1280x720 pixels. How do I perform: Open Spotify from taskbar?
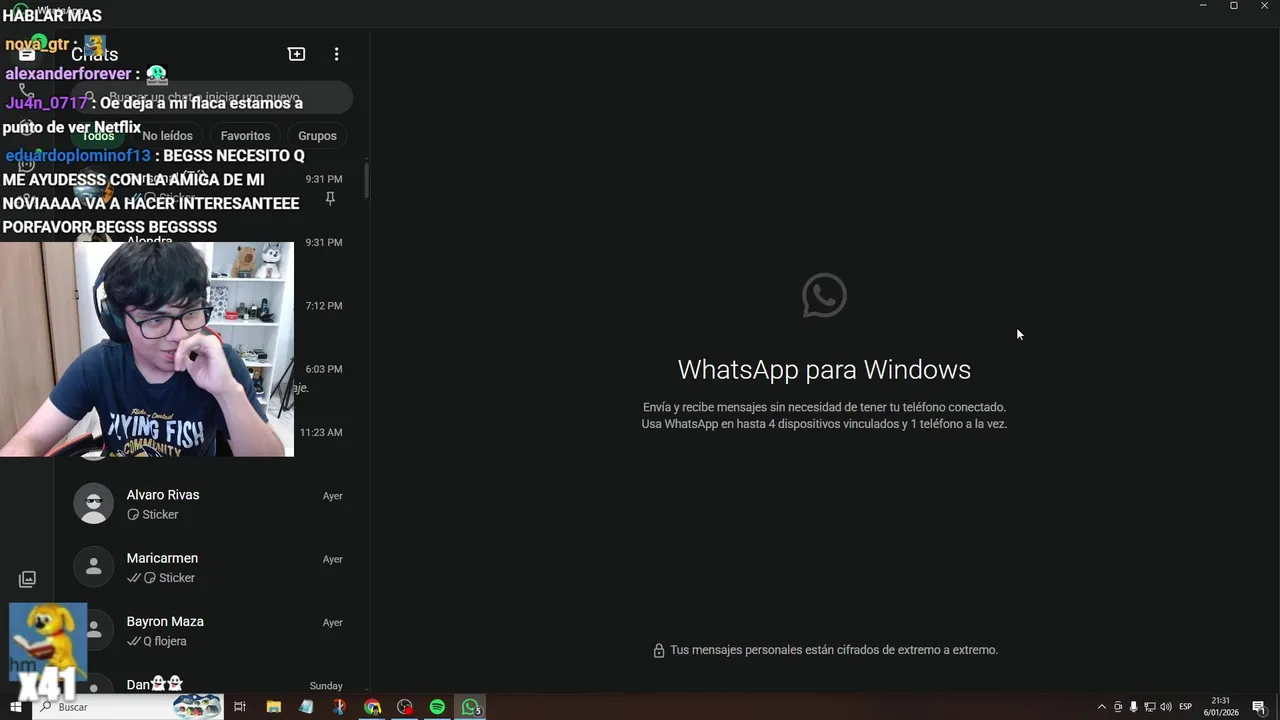437,707
